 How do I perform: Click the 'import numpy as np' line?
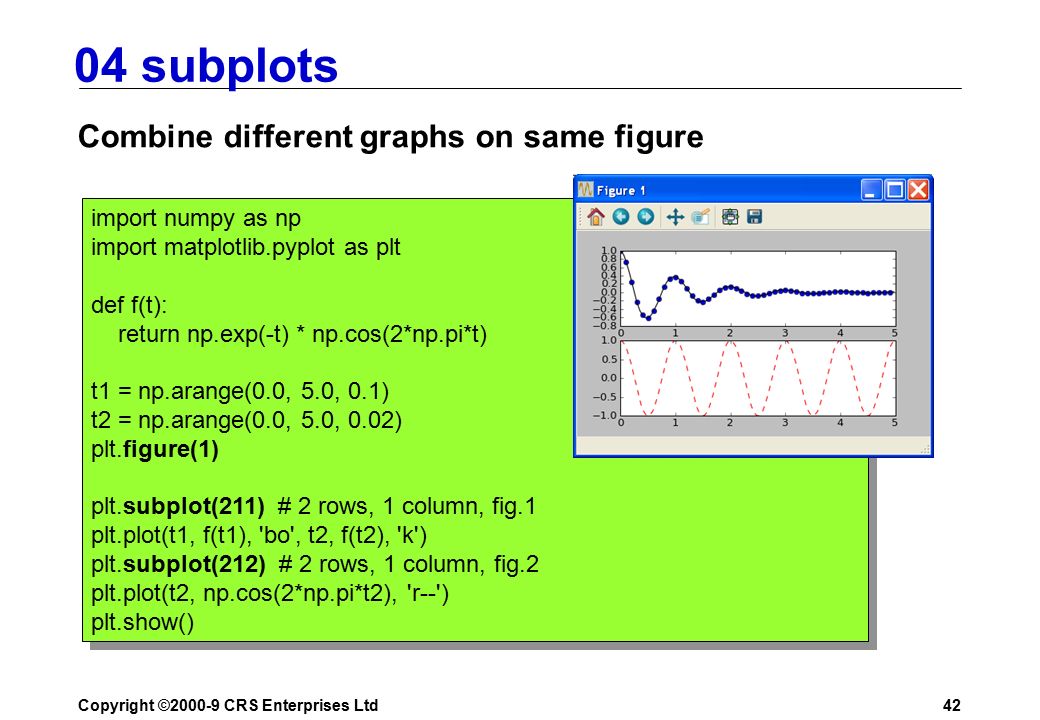[196, 219]
